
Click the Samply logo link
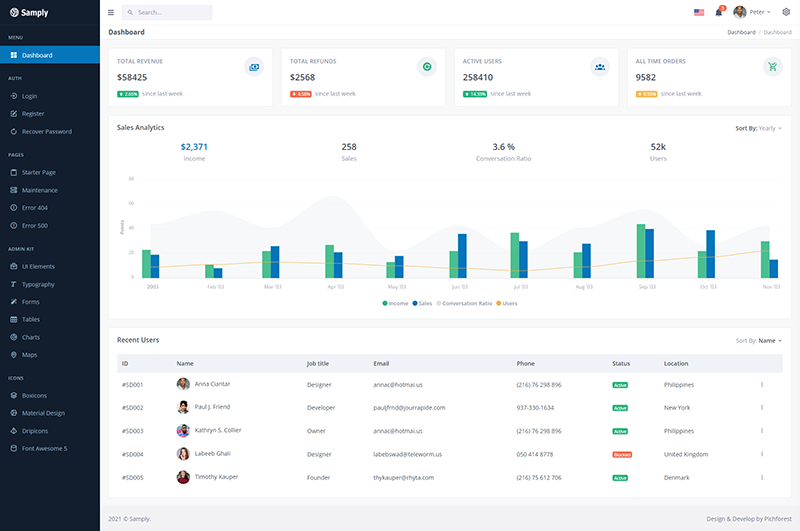[29, 12]
